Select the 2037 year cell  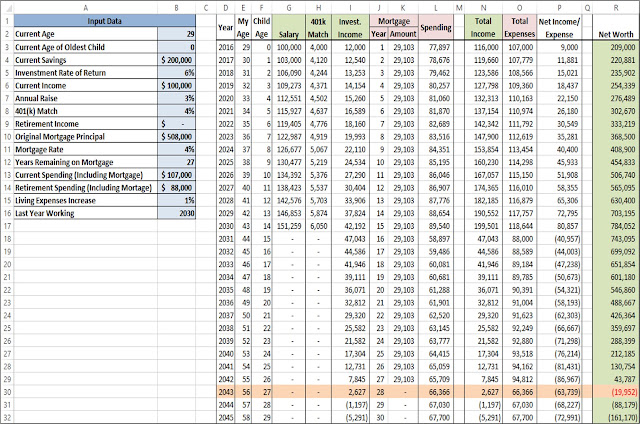[x=226, y=315]
